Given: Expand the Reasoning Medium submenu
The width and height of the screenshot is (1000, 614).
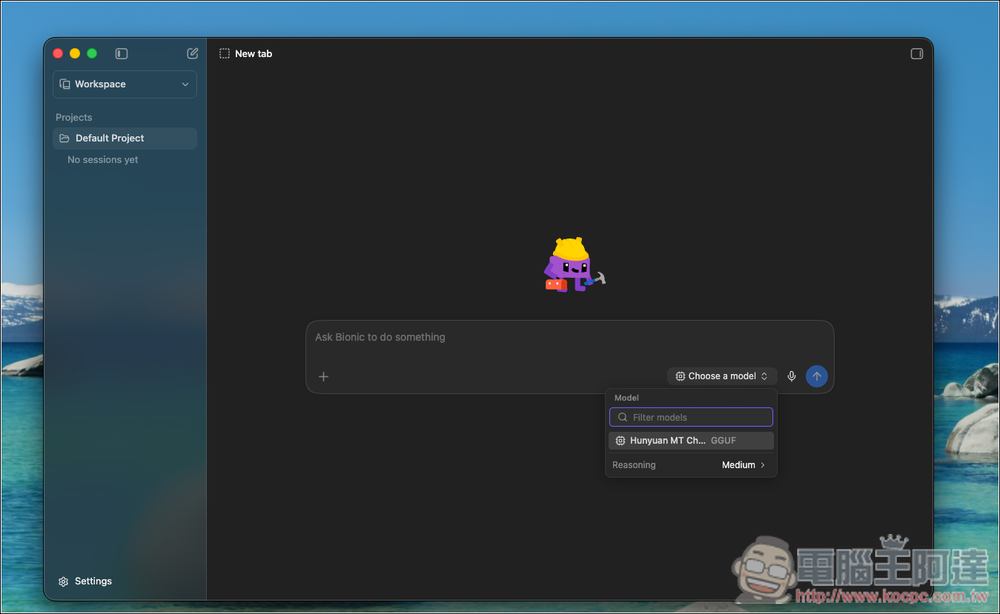Looking at the screenshot, I should (x=691, y=465).
